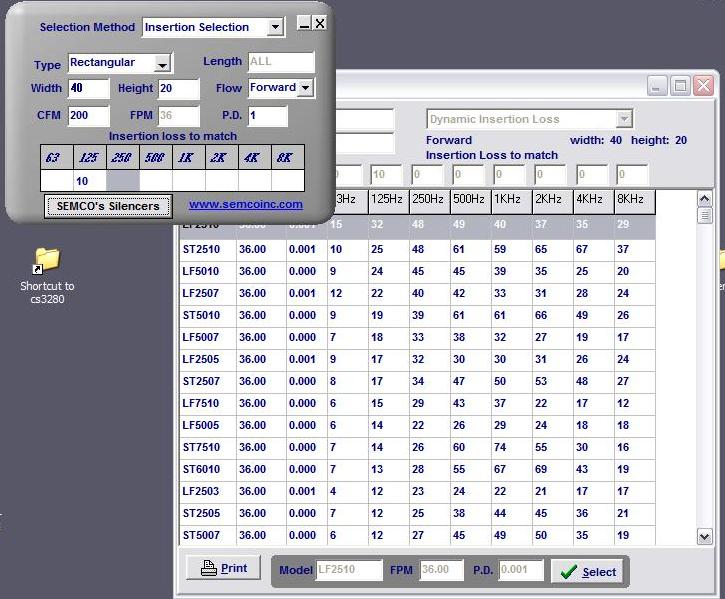The image size is (725, 599).
Task: Click the Height input field
Action: [179, 89]
